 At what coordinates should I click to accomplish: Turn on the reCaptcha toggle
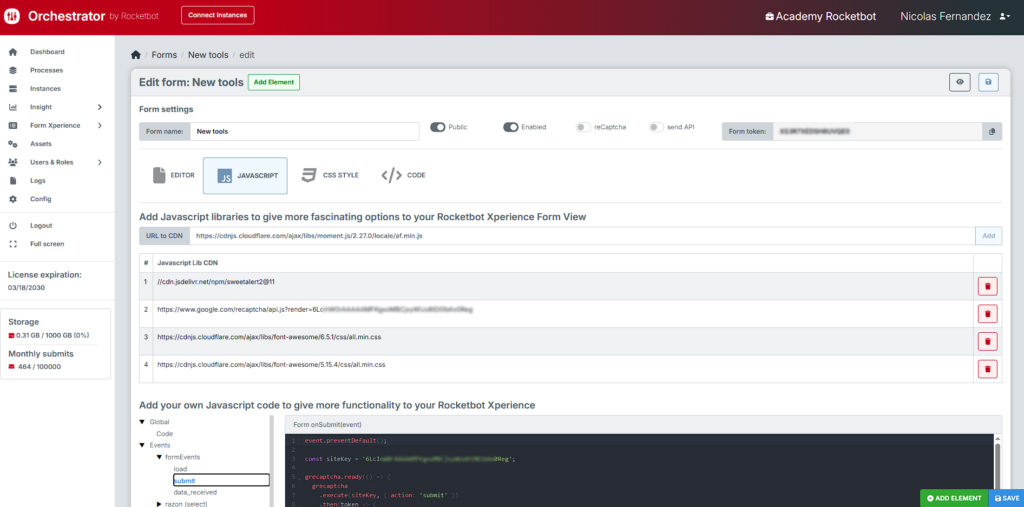click(x=583, y=127)
